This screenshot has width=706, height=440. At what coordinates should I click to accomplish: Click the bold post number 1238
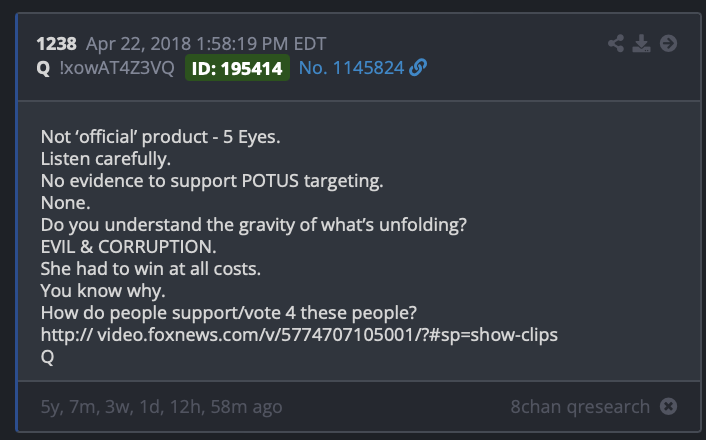(x=56, y=44)
